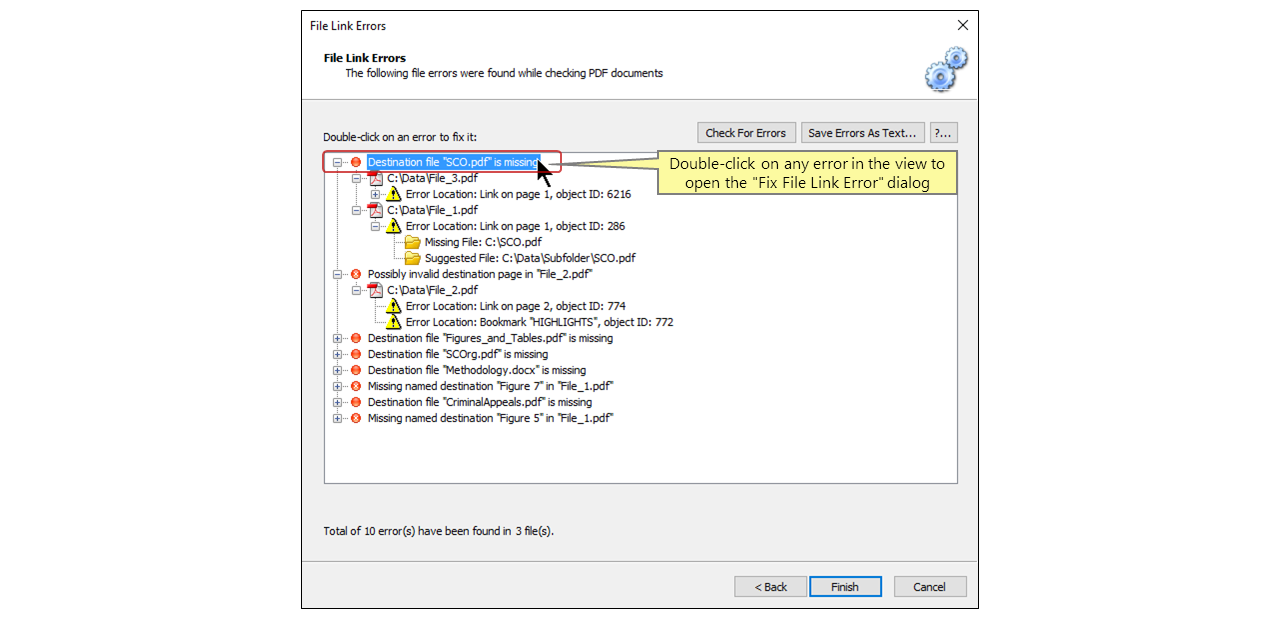Screen dimensions: 1280x619
Task: Click the PDF icon next to C:\Data\File_3.pdf
Action: [x=376, y=178]
